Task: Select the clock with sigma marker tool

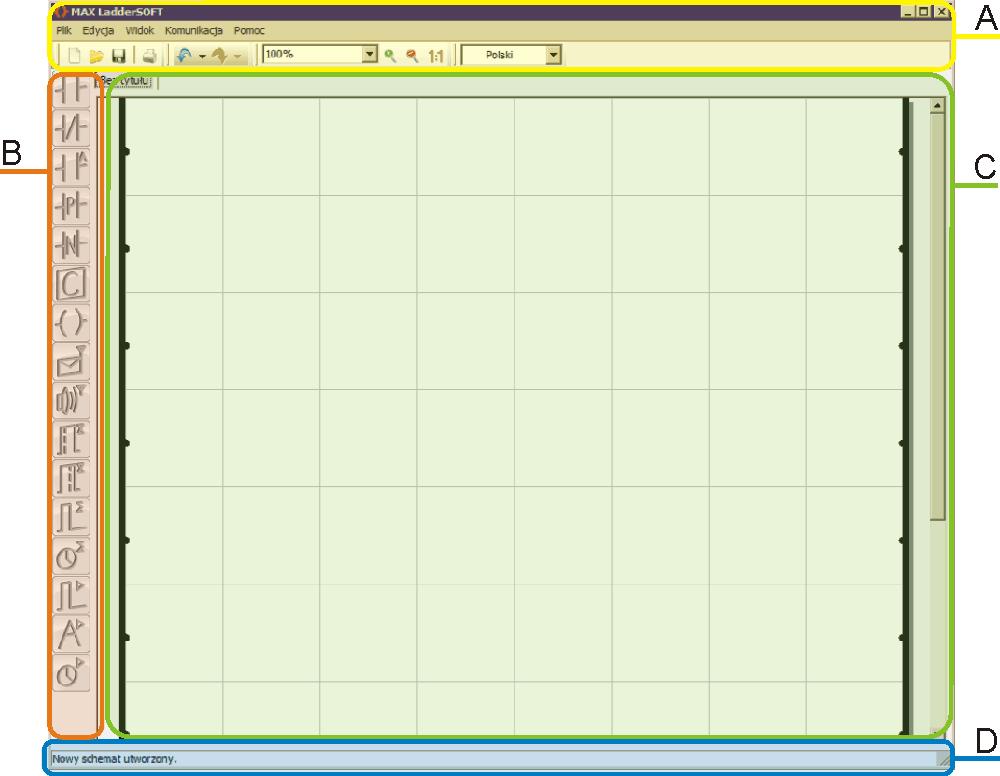Action: (x=71, y=556)
